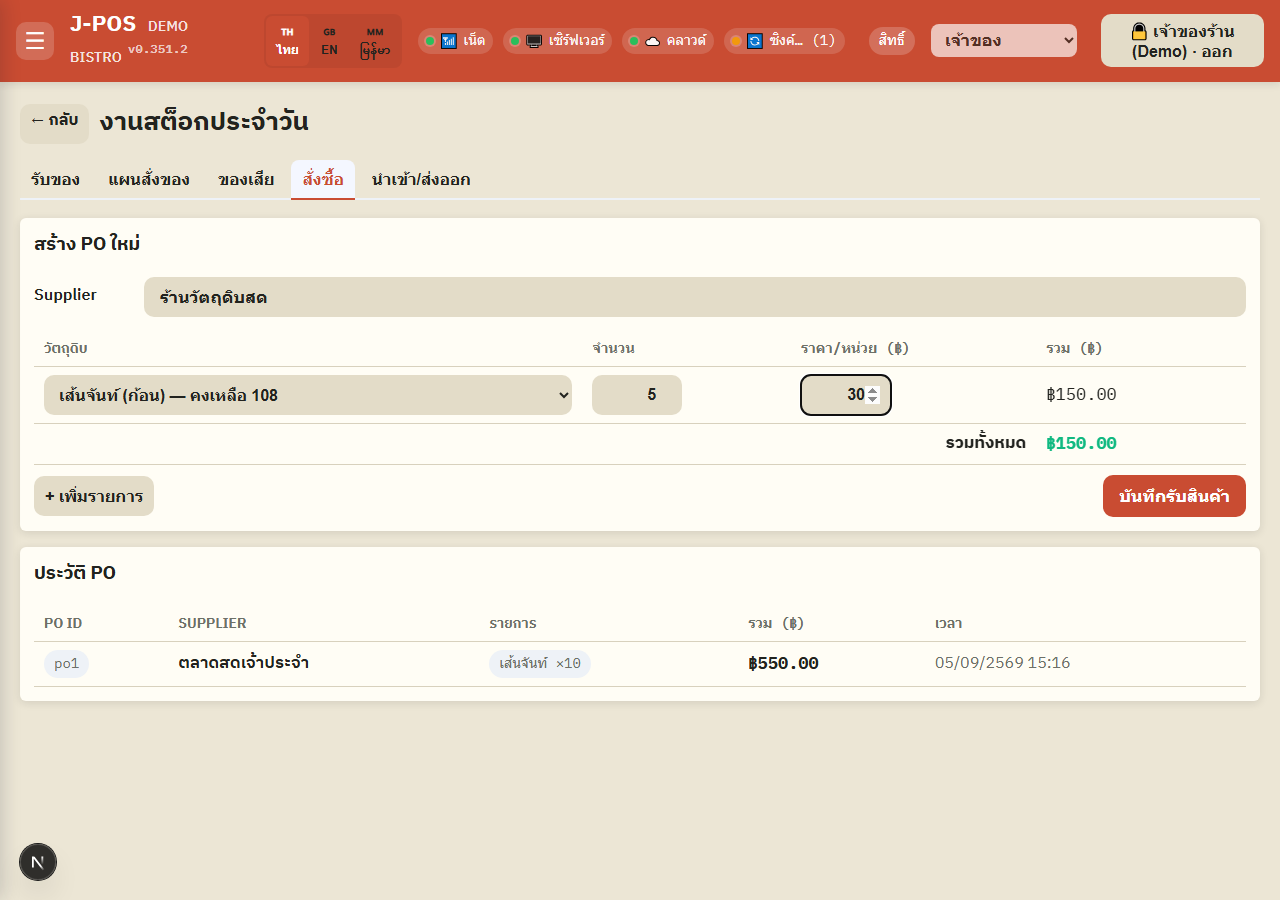Log out via the เจ้าของร้าน (Demo) button
1280x900 pixels.
pos(1182,41)
